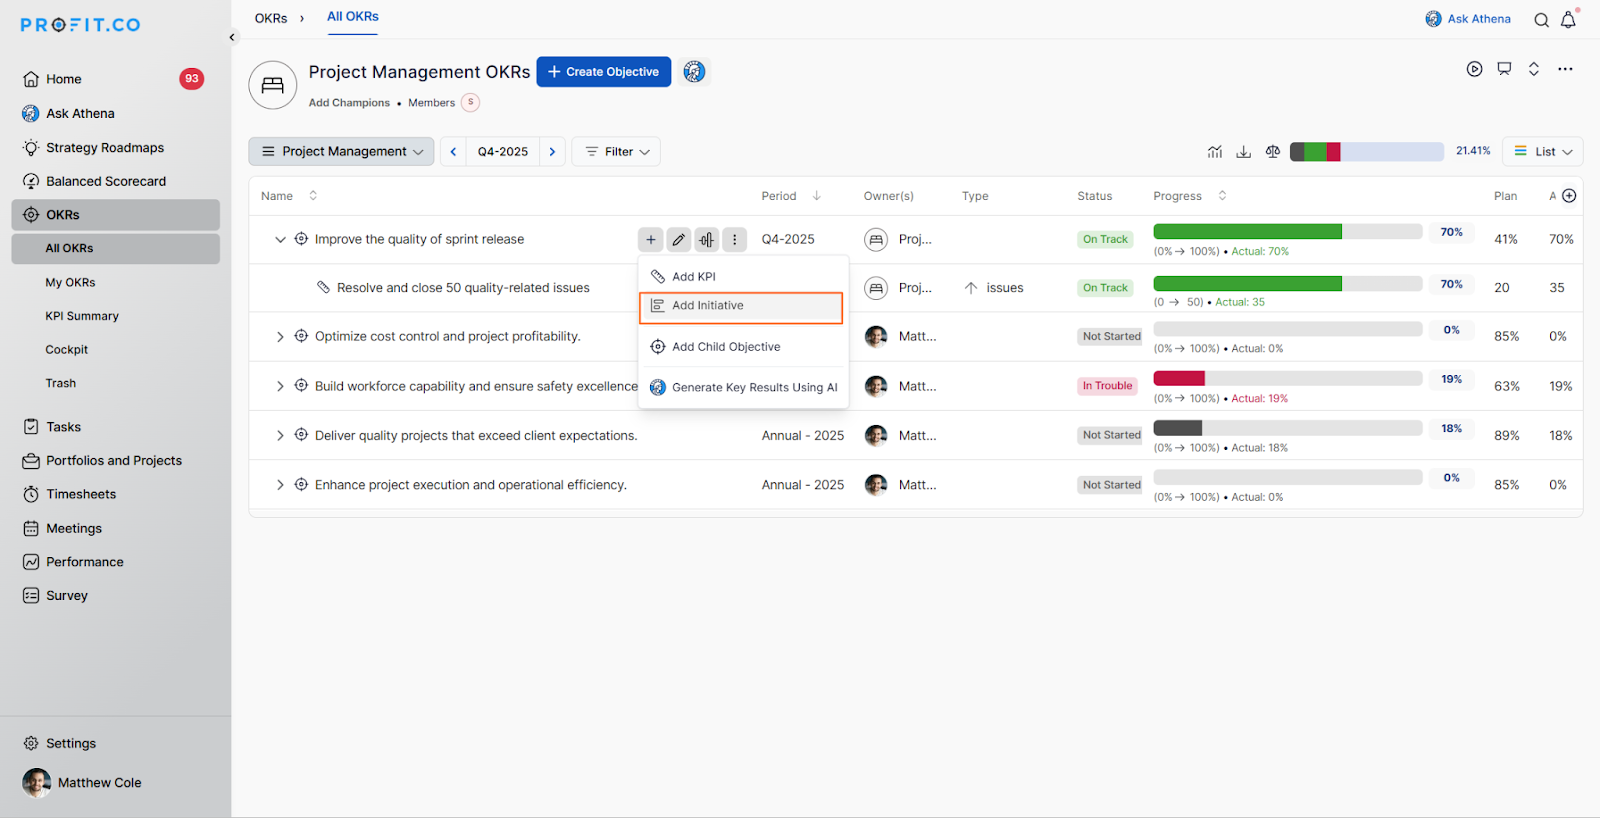Open the comments chat icon

[x=1504, y=69]
